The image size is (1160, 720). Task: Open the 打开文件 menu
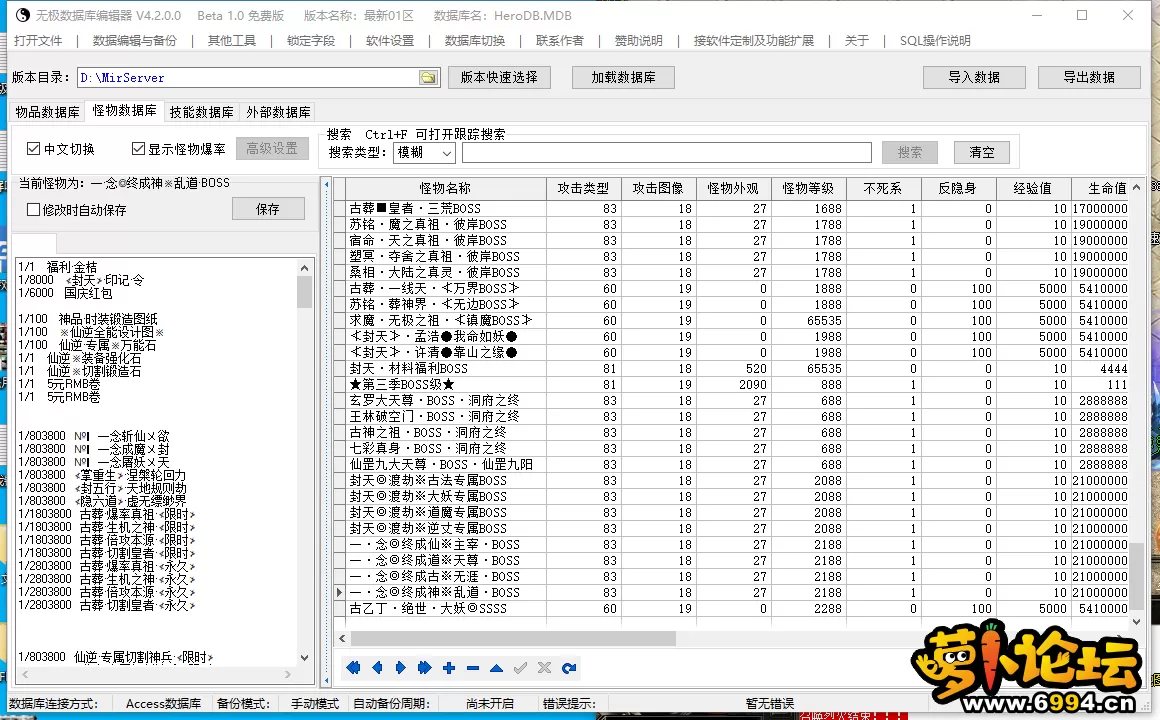pos(38,41)
